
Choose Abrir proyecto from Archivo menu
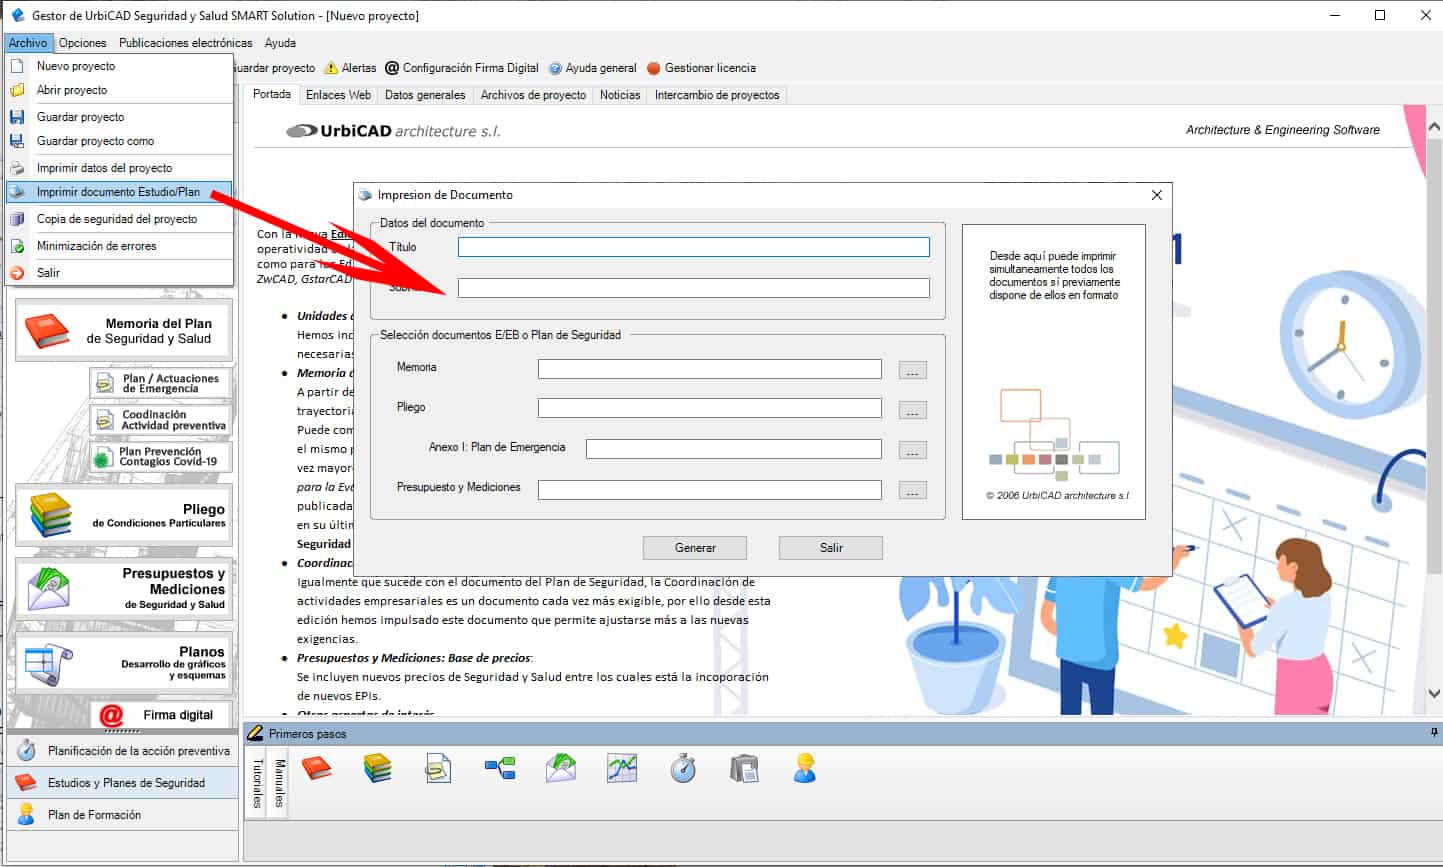click(119, 90)
